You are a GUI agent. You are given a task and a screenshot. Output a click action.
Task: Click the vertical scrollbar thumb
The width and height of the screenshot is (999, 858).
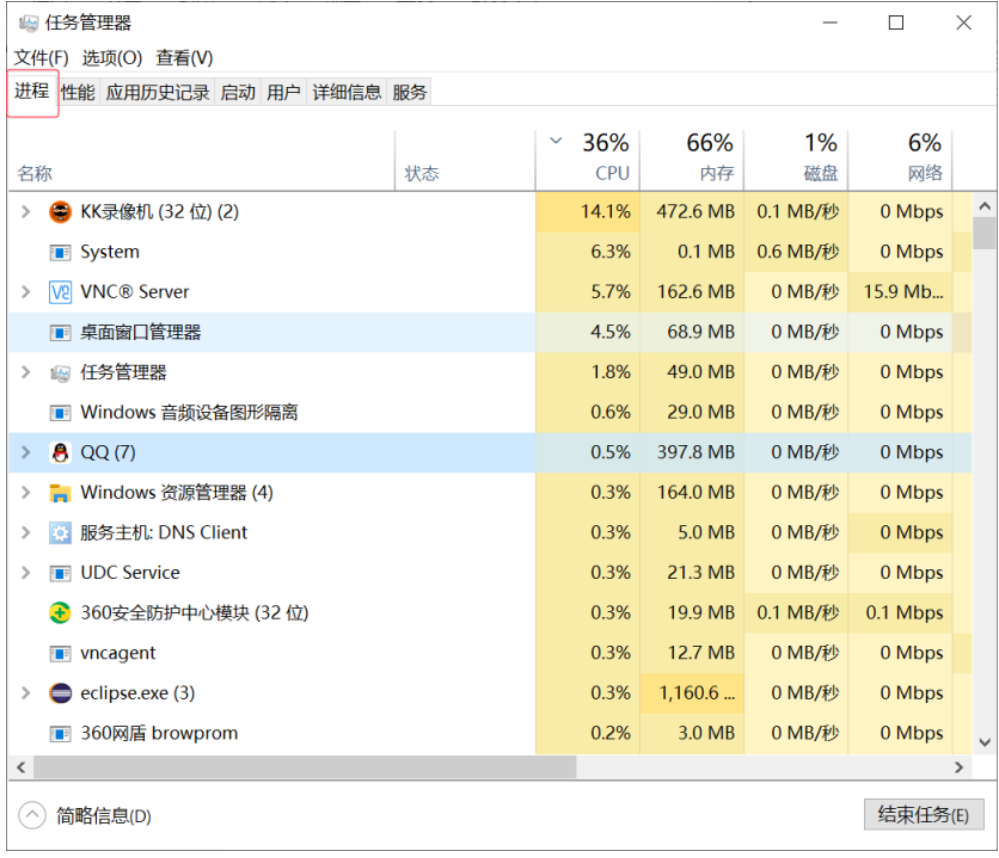[x=985, y=233]
